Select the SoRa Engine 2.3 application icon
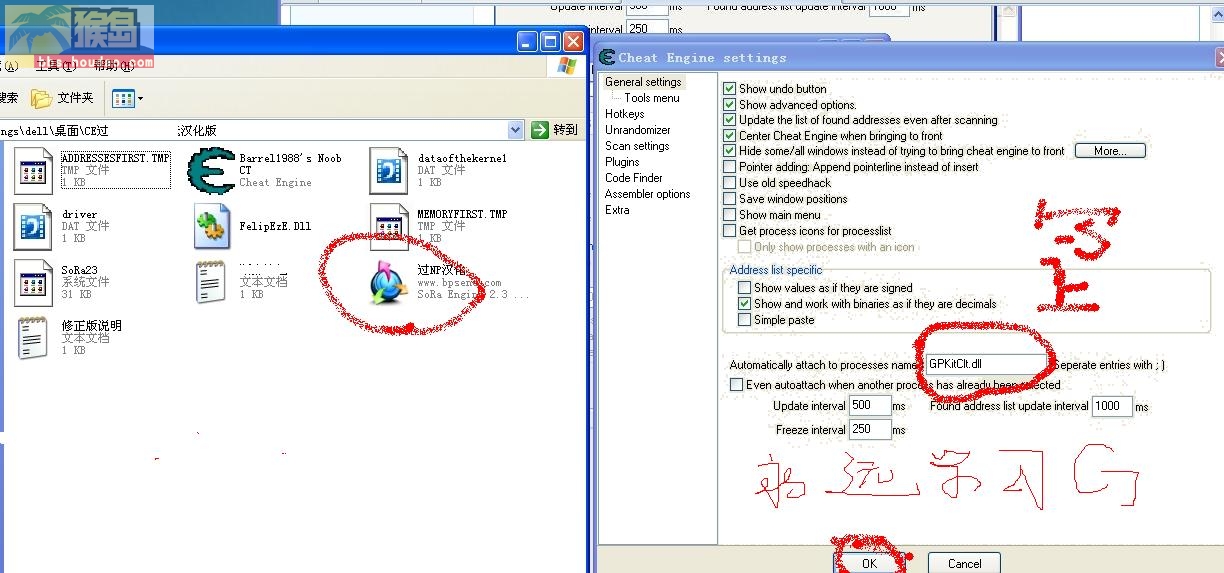Viewport: 1224px width, 573px height. coord(387,283)
